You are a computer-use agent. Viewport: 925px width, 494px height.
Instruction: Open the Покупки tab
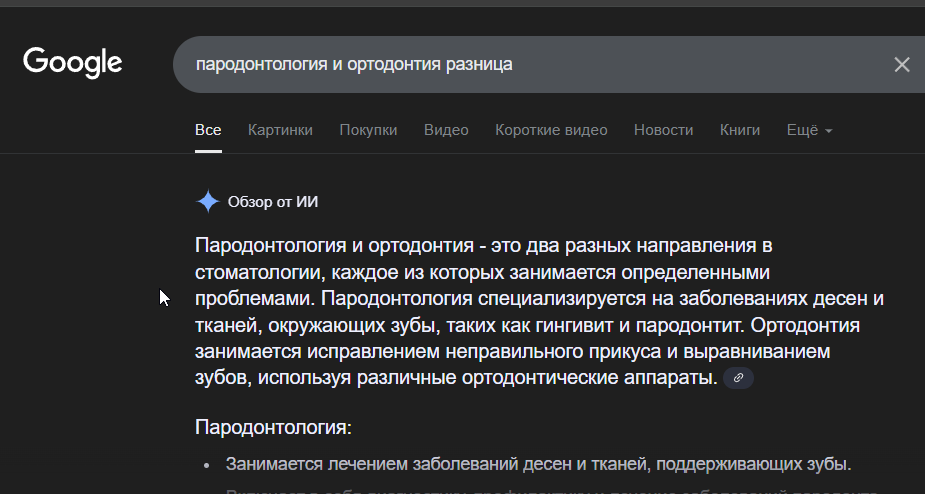368,130
